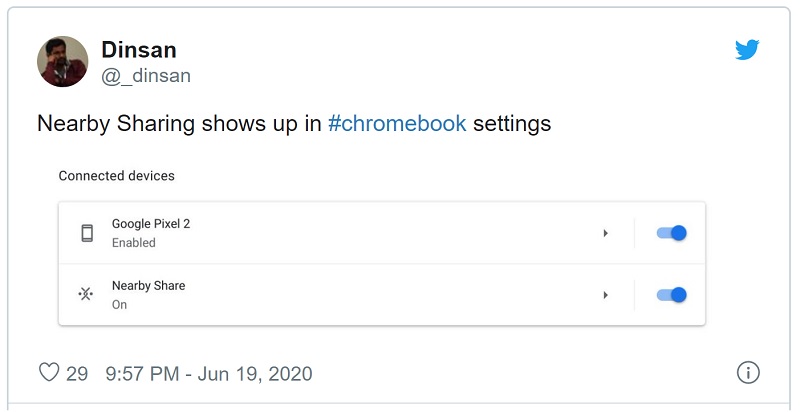The image size is (800, 412).
Task: Expand the Nearby Share arrow
Action: pos(606,295)
